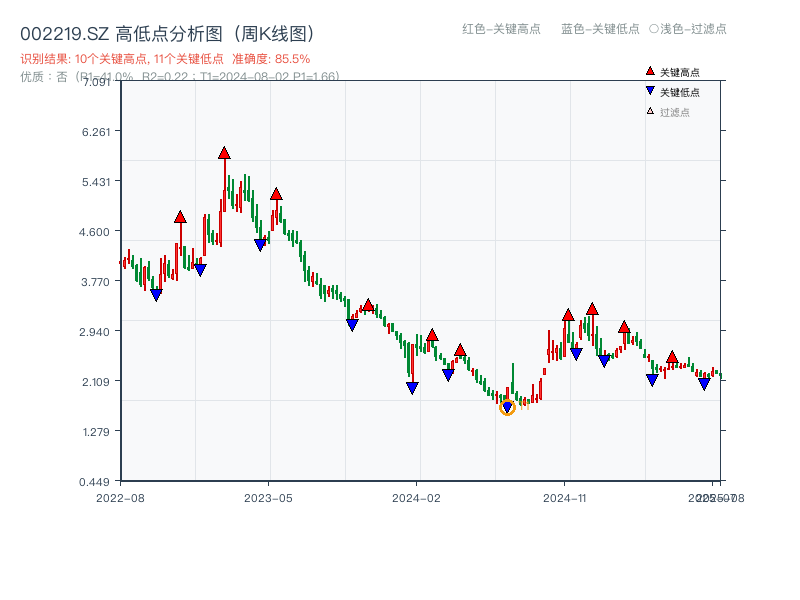Click the red color indicator beside 关键高点 text
This screenshot has height=600, width=800.
coord(649,72)
